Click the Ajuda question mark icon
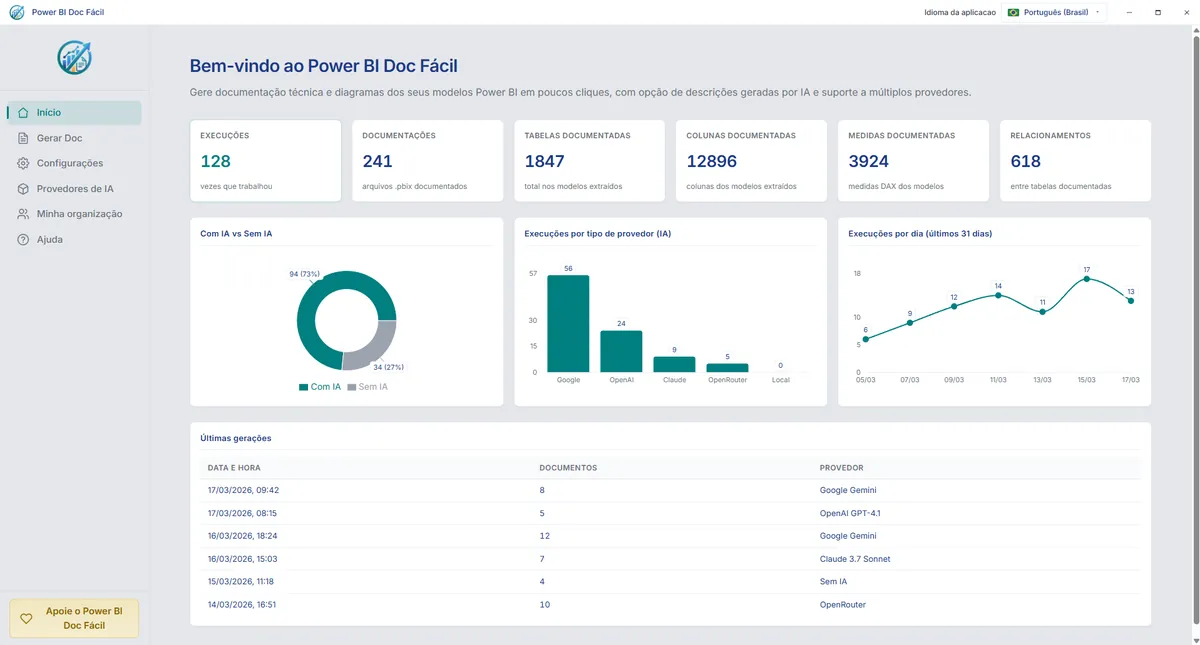 23,240
